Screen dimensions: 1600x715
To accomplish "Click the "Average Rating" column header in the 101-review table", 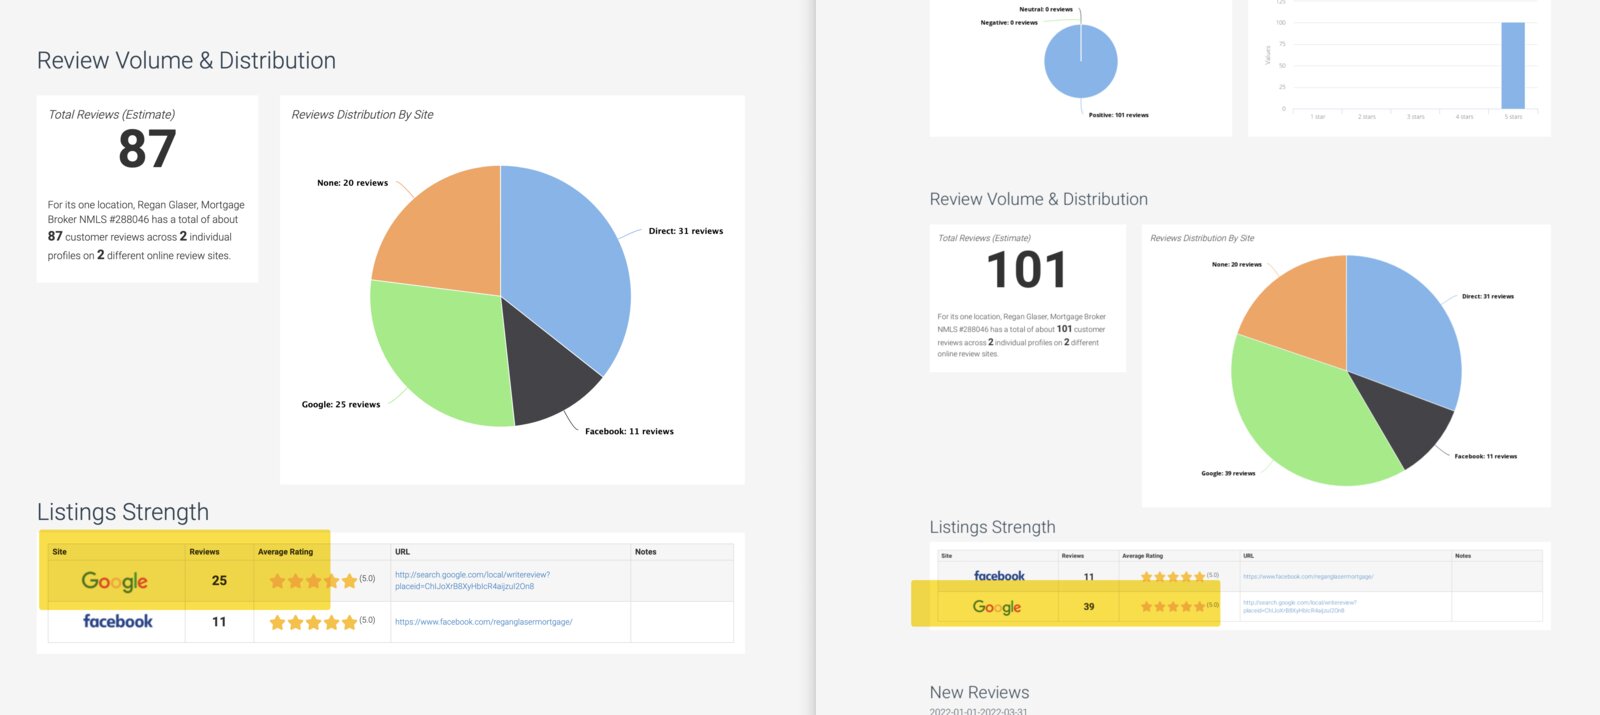I will click(x=1142, y=556).
